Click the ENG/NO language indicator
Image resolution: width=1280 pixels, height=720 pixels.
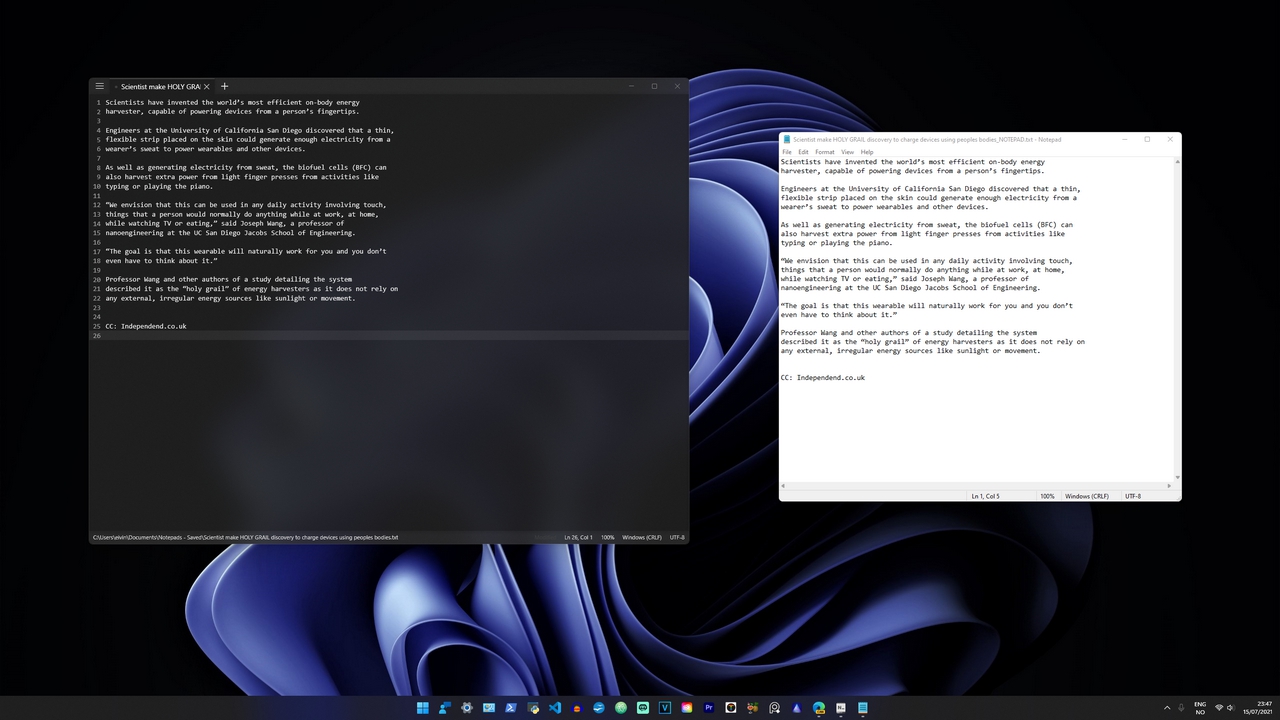[1199, 708]
